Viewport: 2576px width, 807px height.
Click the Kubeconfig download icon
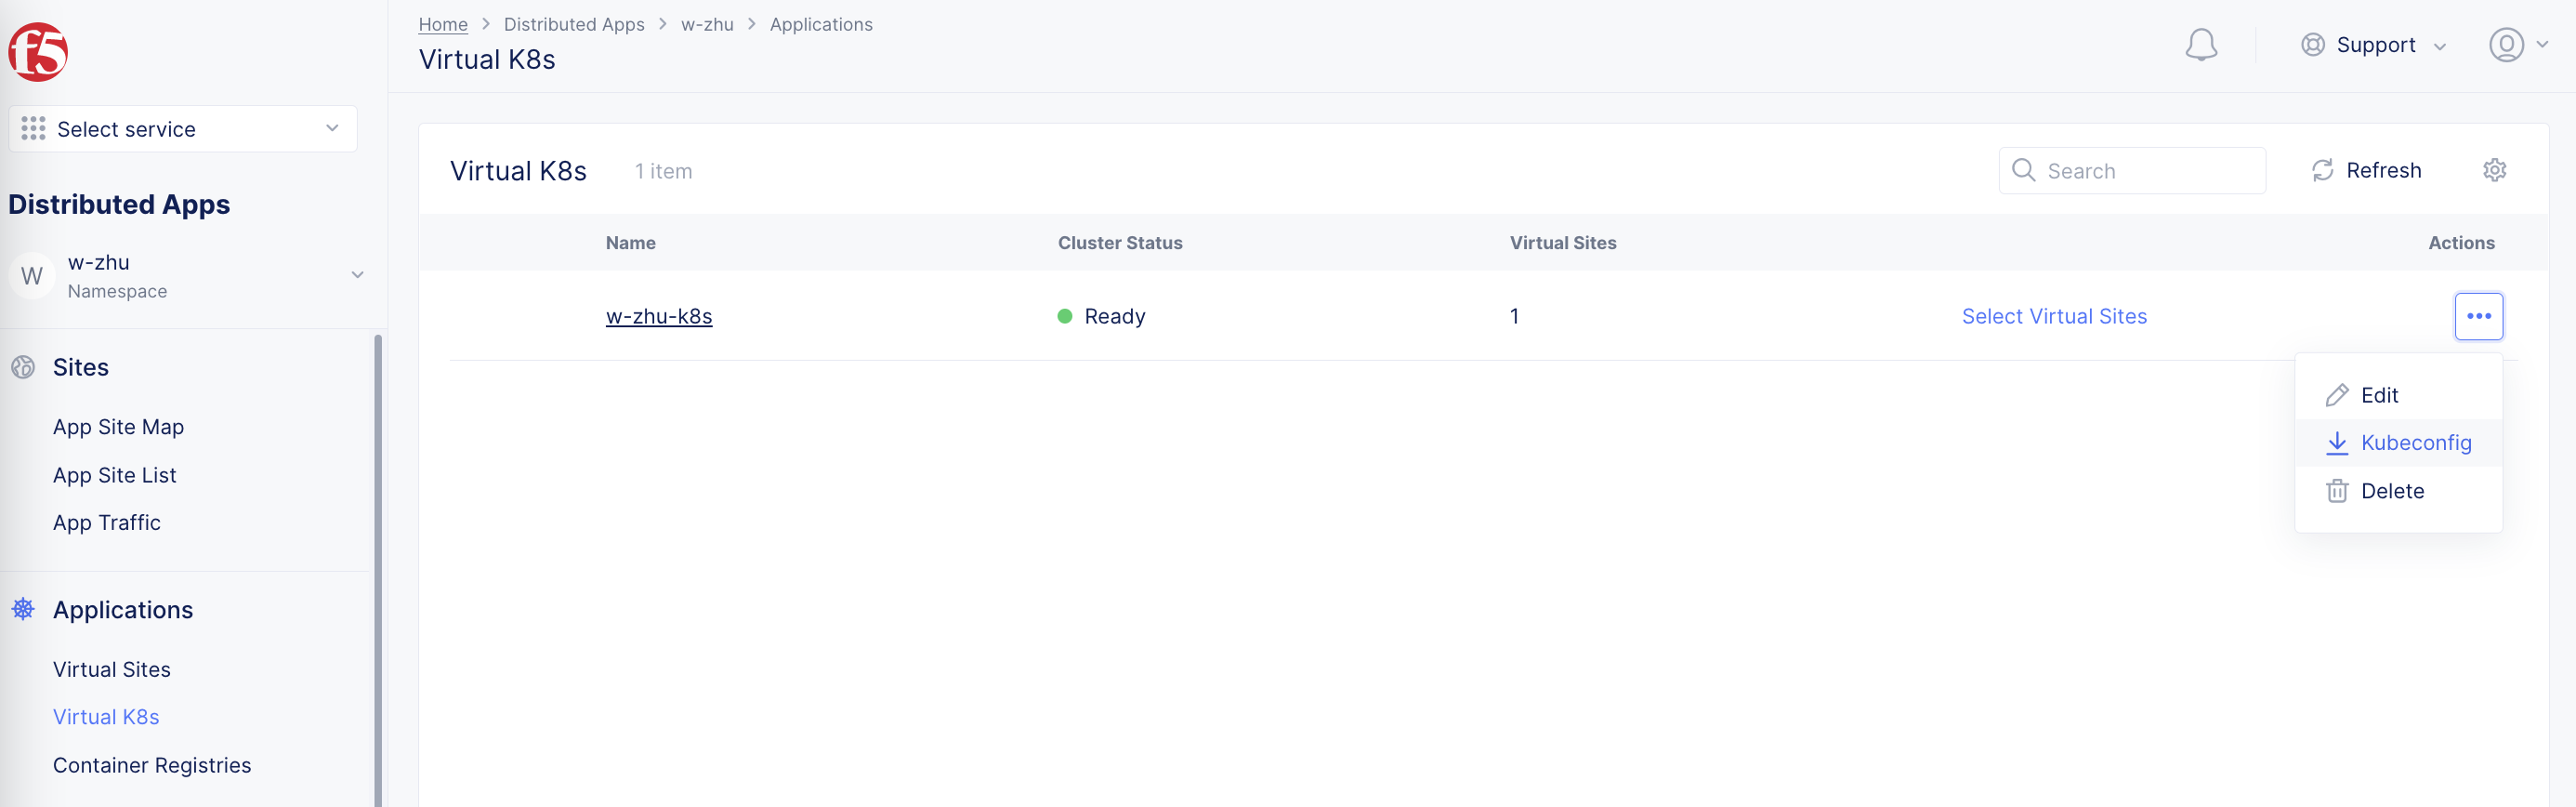[2336, 443]
